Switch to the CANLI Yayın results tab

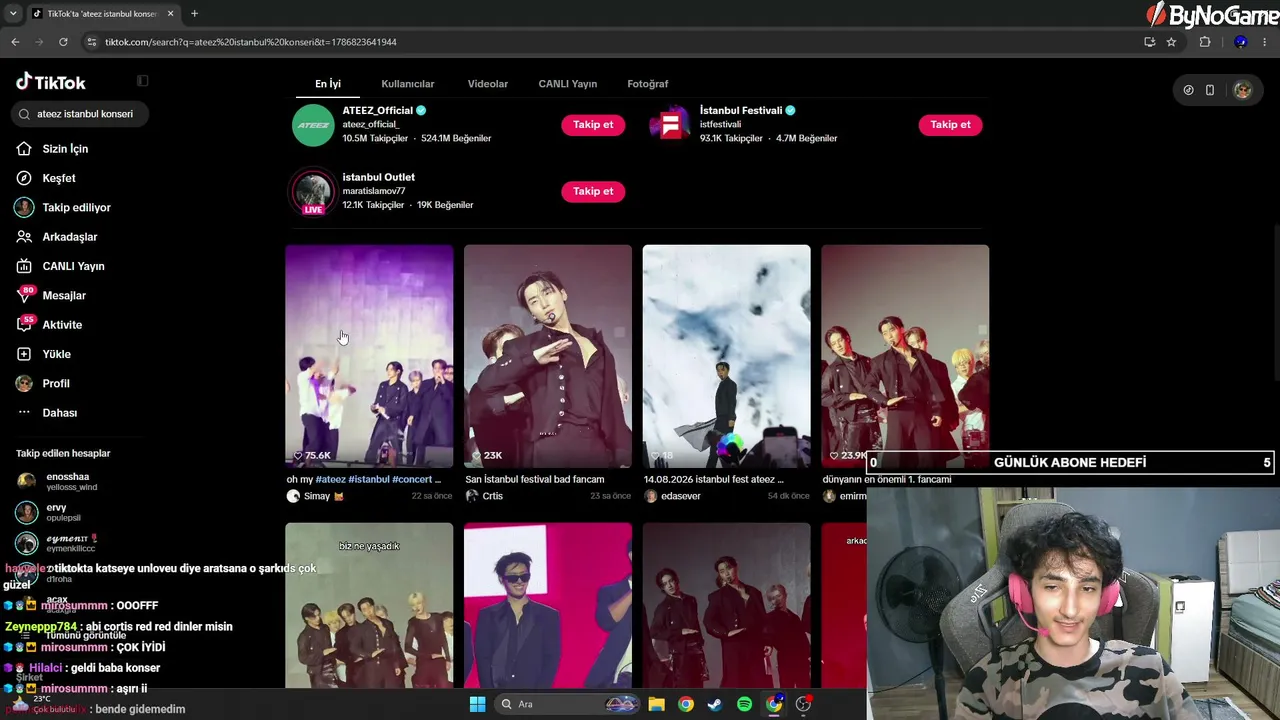point(568,84)
